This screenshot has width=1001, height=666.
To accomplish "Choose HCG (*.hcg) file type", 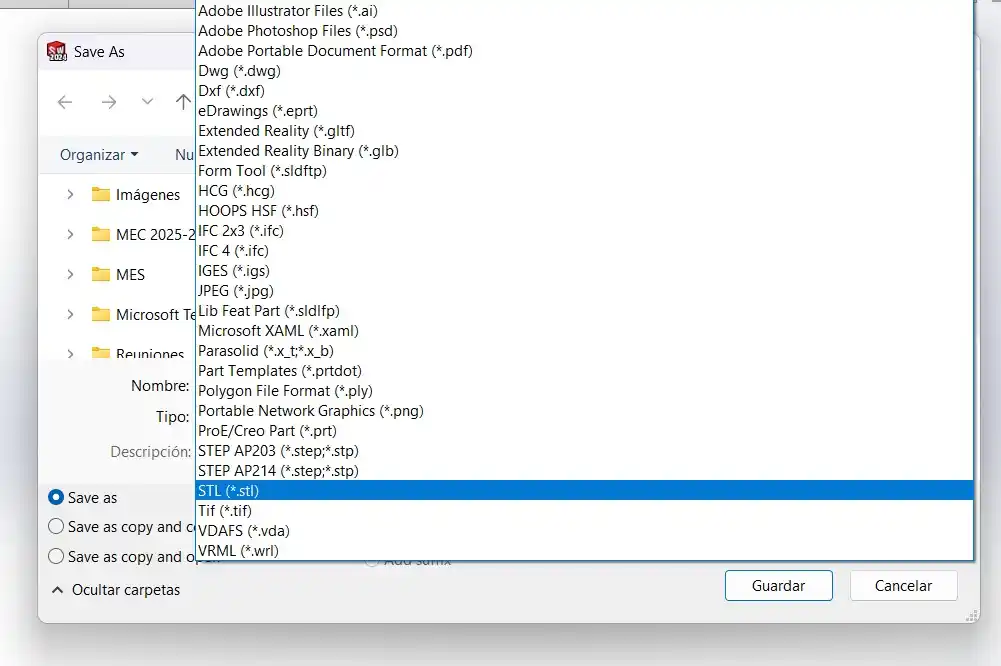I will coord(584,191).
